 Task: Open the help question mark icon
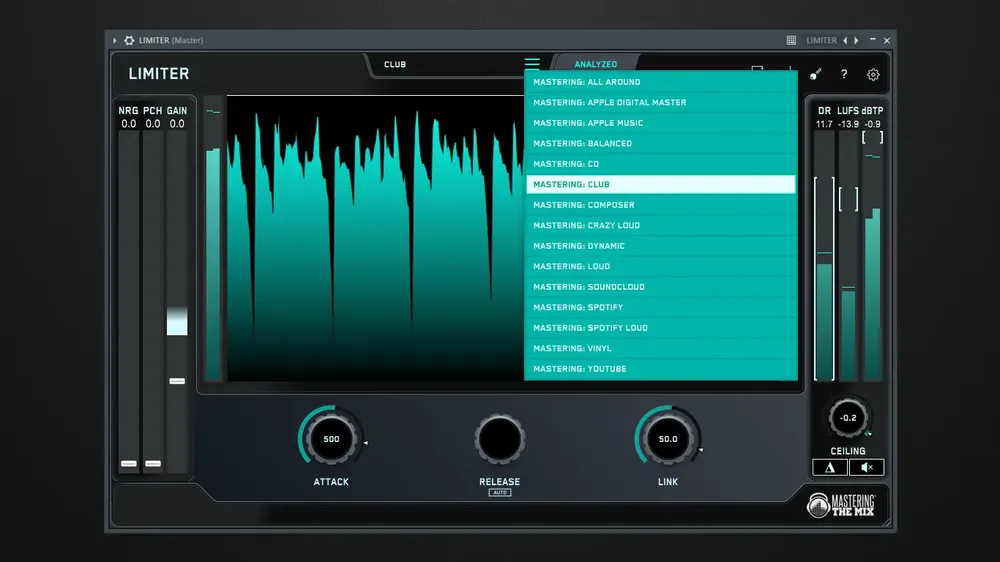(844, 74)
